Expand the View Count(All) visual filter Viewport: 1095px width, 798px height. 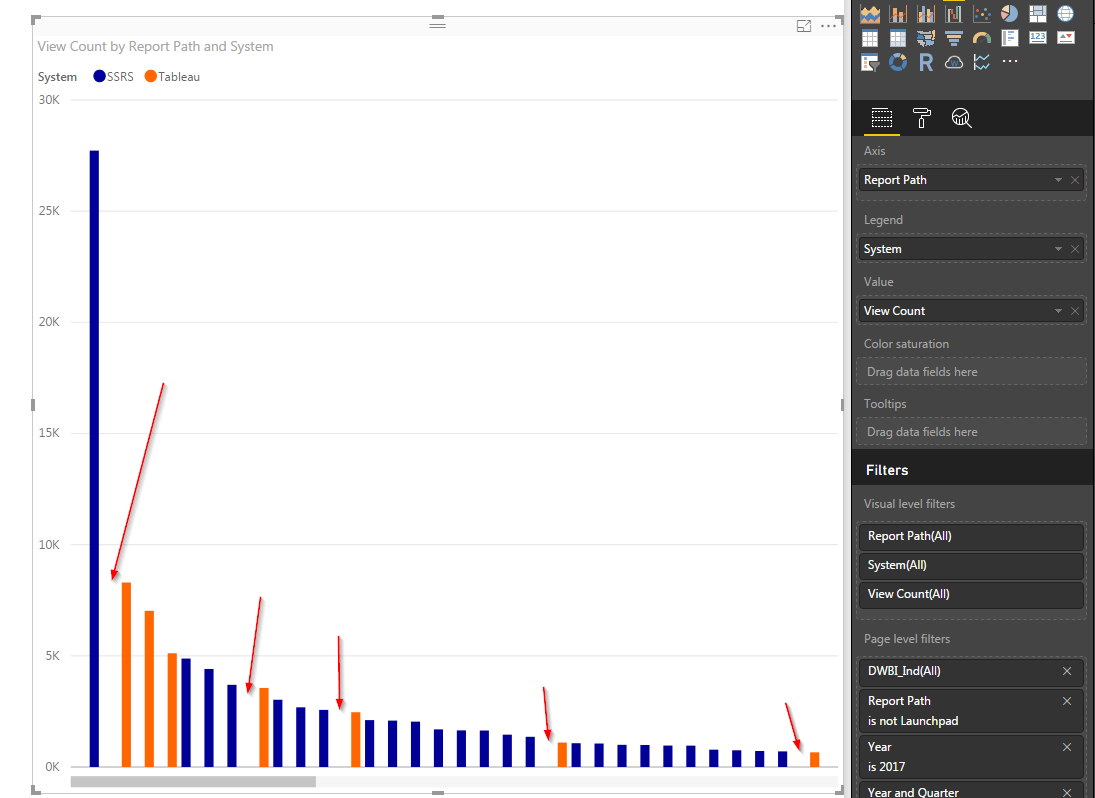point(971,594)
